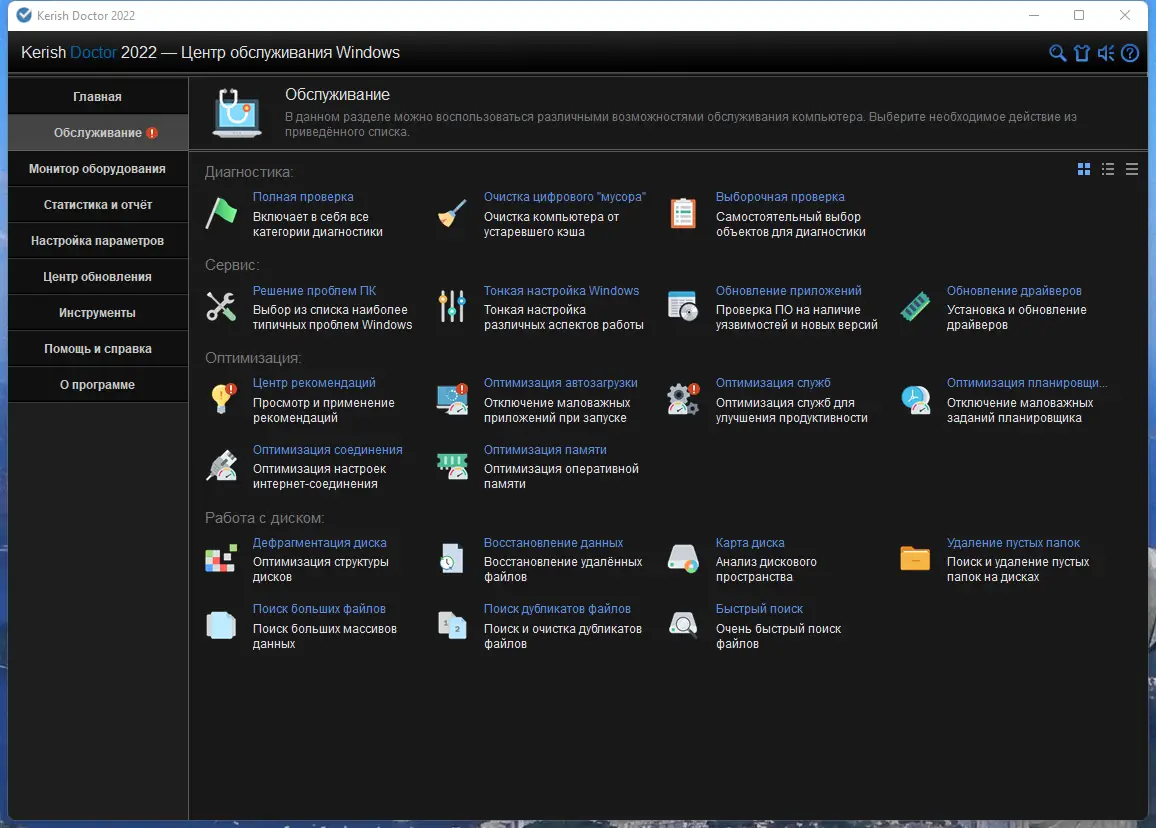Click the disk drive Карта диска icon
Screen dimensions: 1156x828
point(683,558)
